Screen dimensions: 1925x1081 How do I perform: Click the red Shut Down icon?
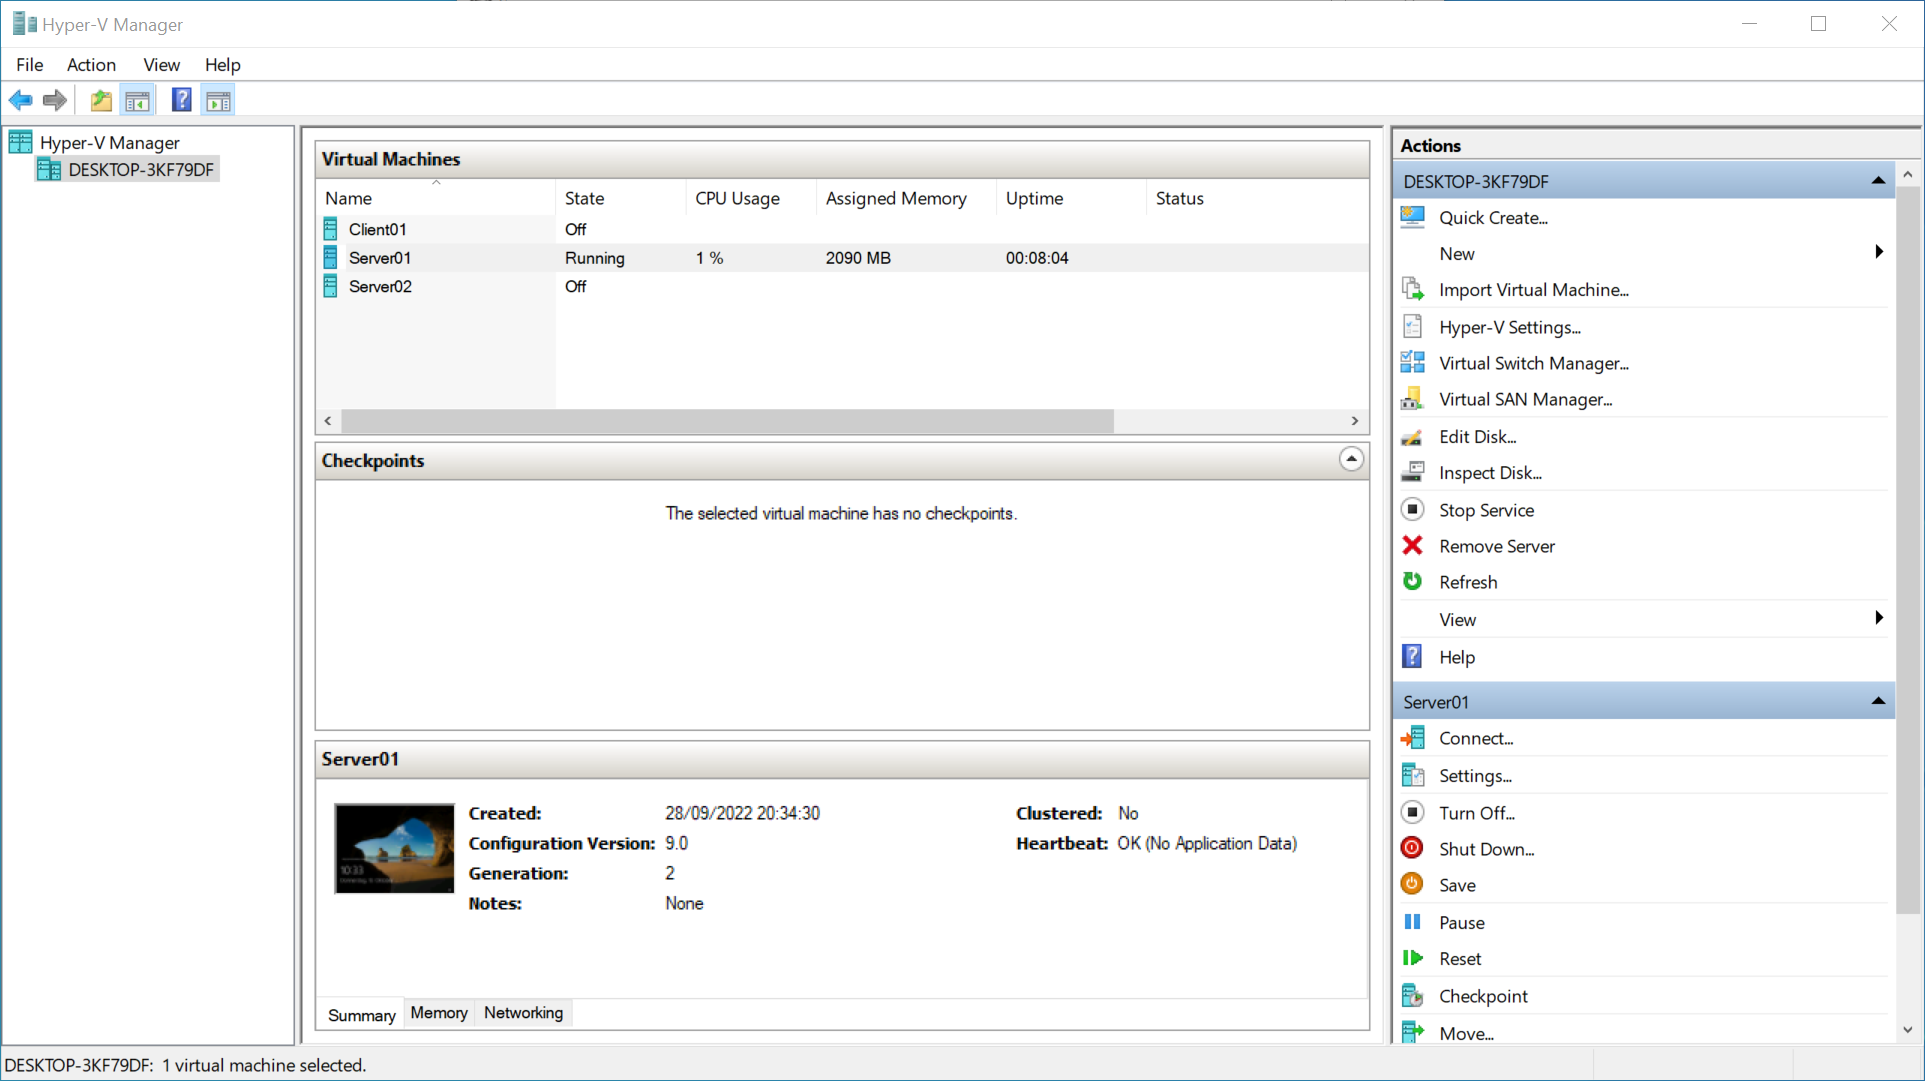coord(1413,848)
